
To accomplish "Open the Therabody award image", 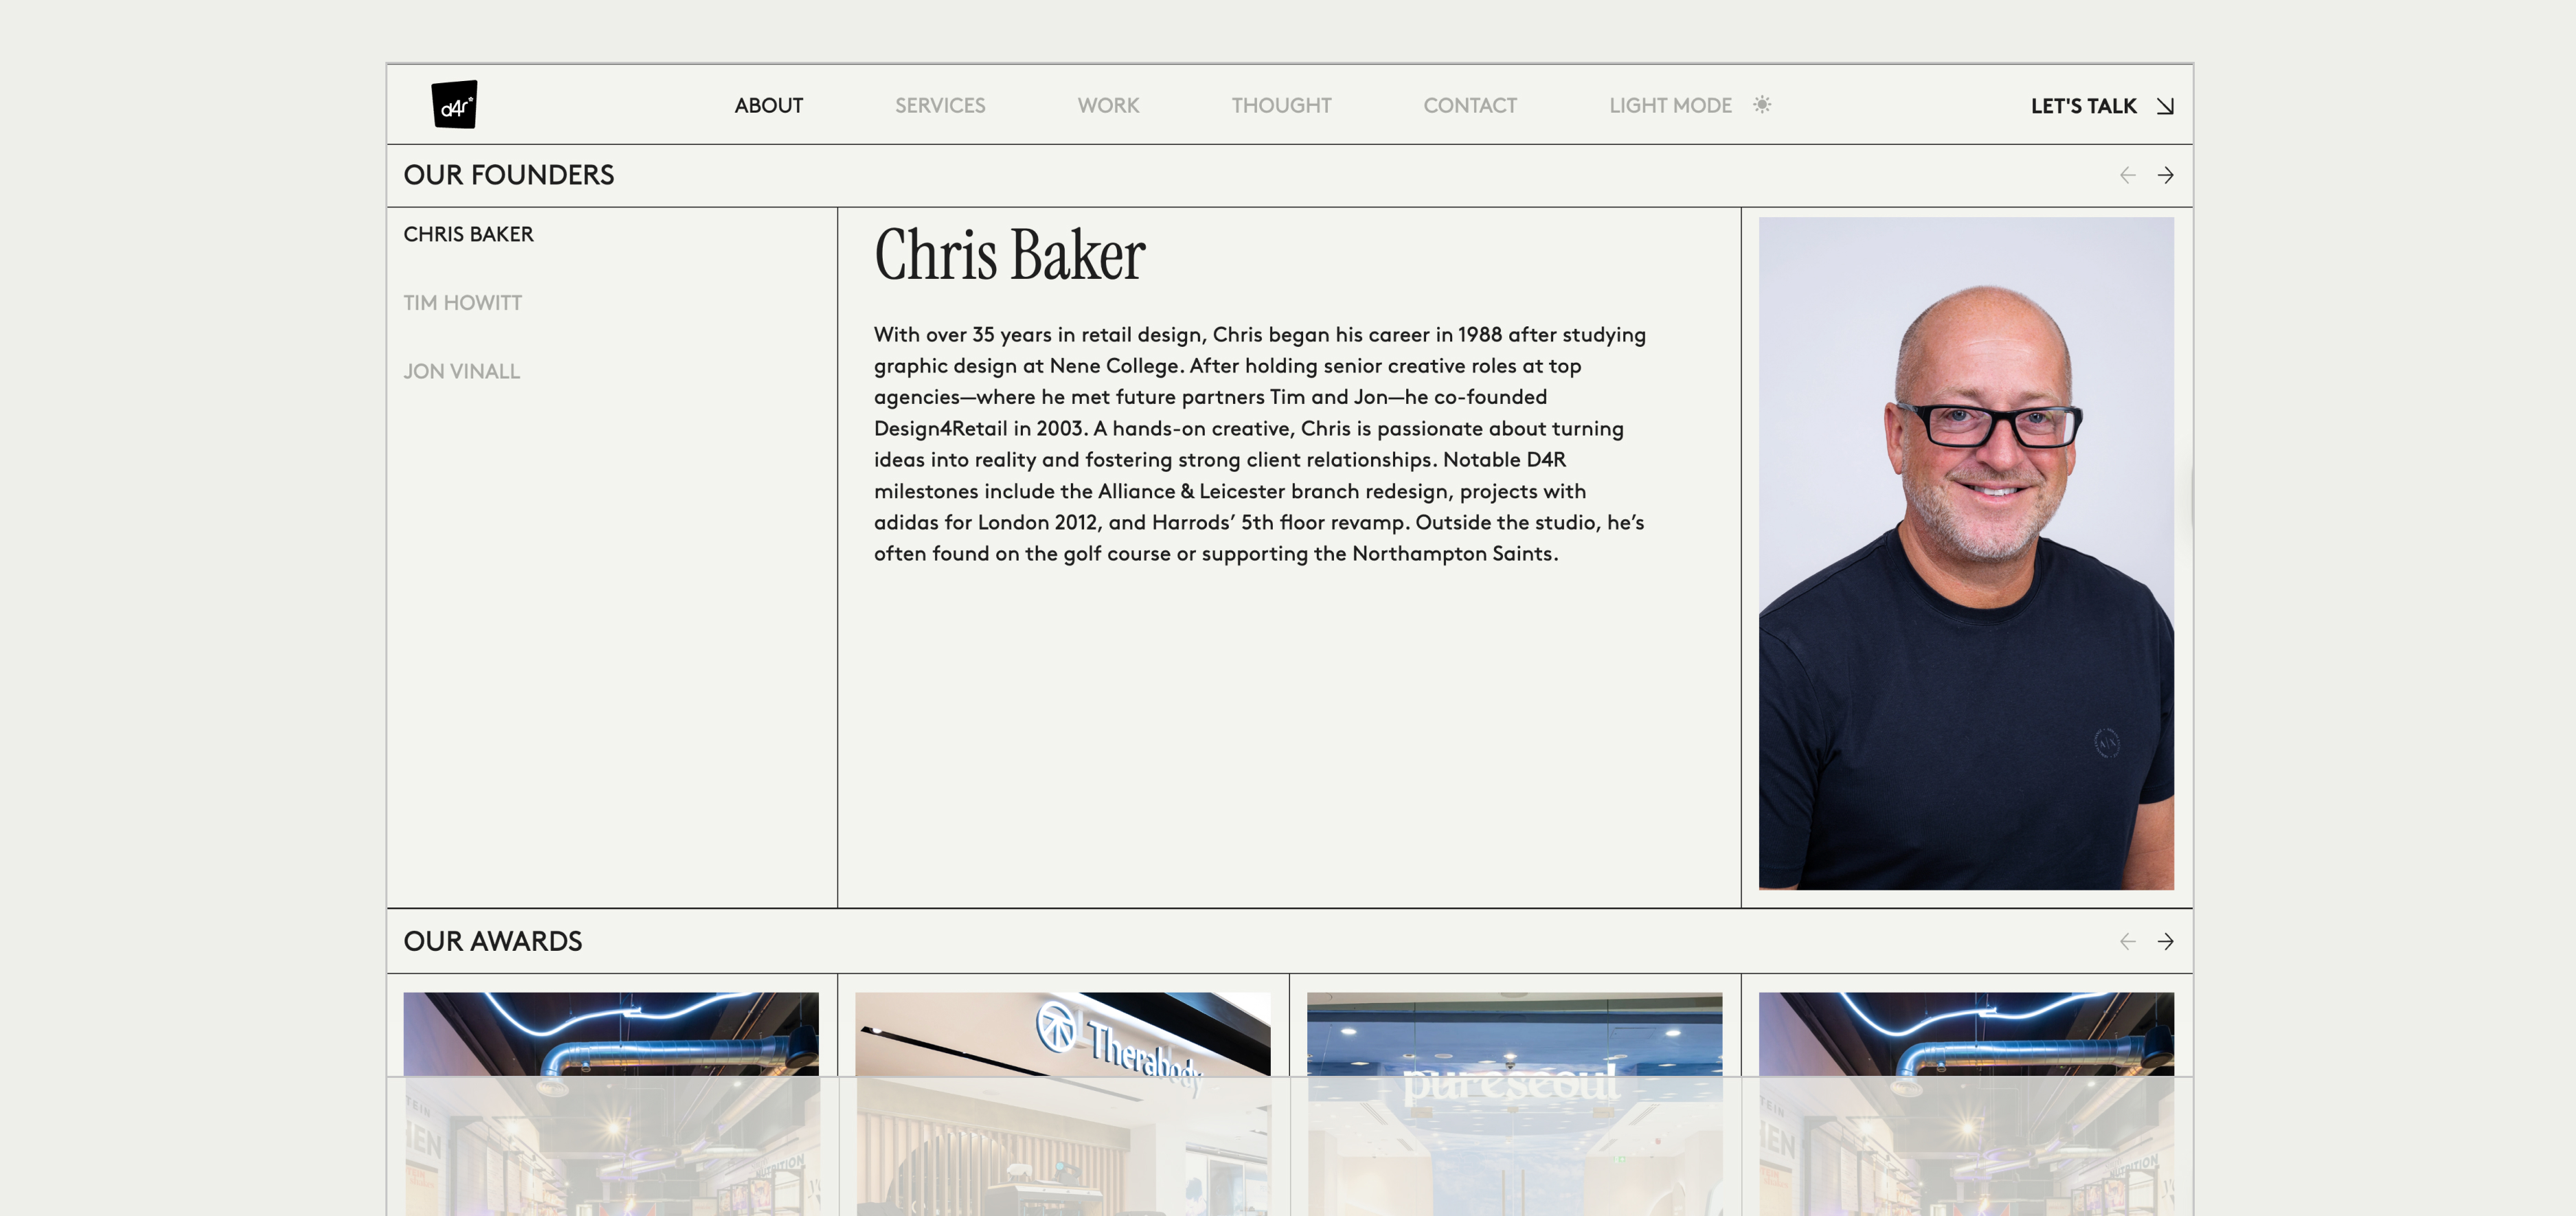I will point(1062,1100).
